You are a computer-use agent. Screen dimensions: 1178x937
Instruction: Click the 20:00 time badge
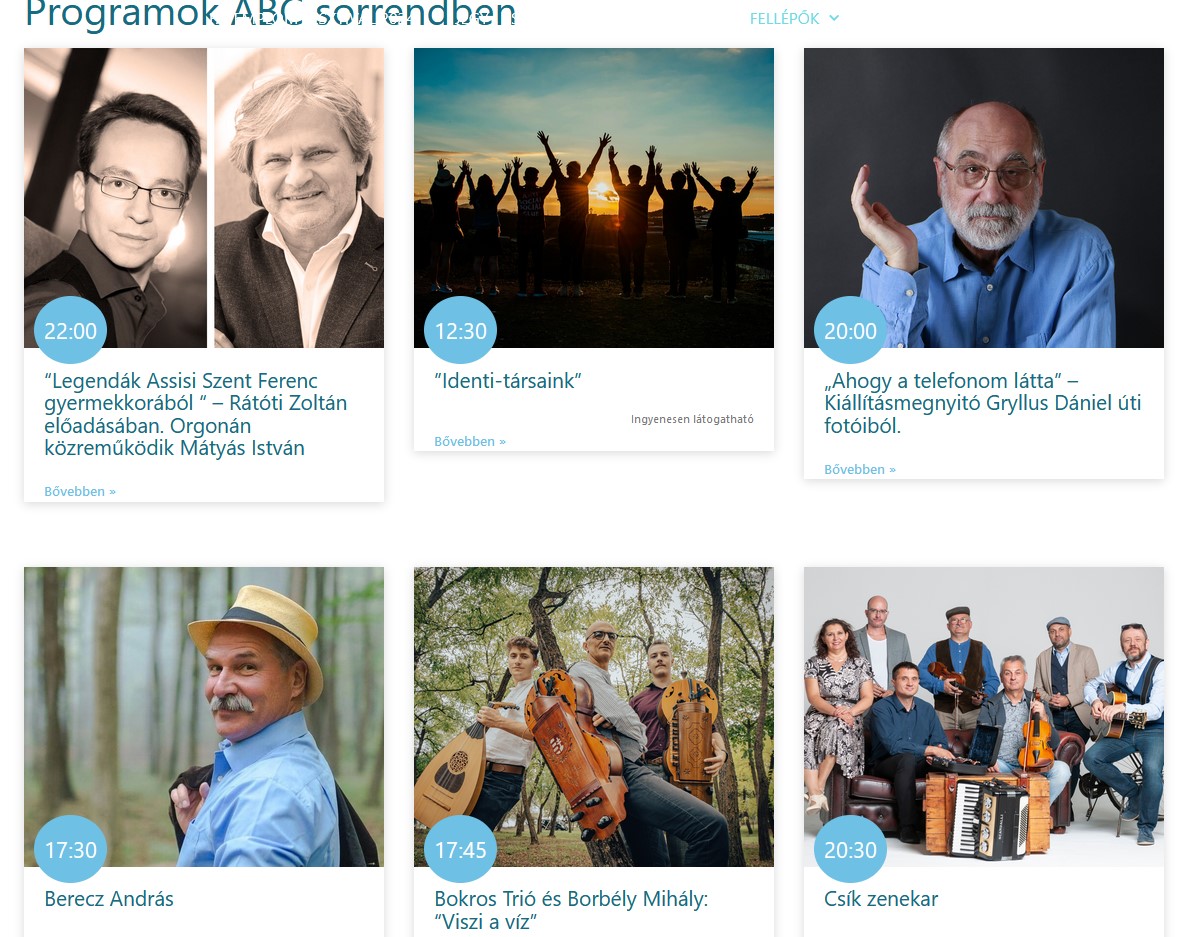pyautogui.click(x=850, y=331)
